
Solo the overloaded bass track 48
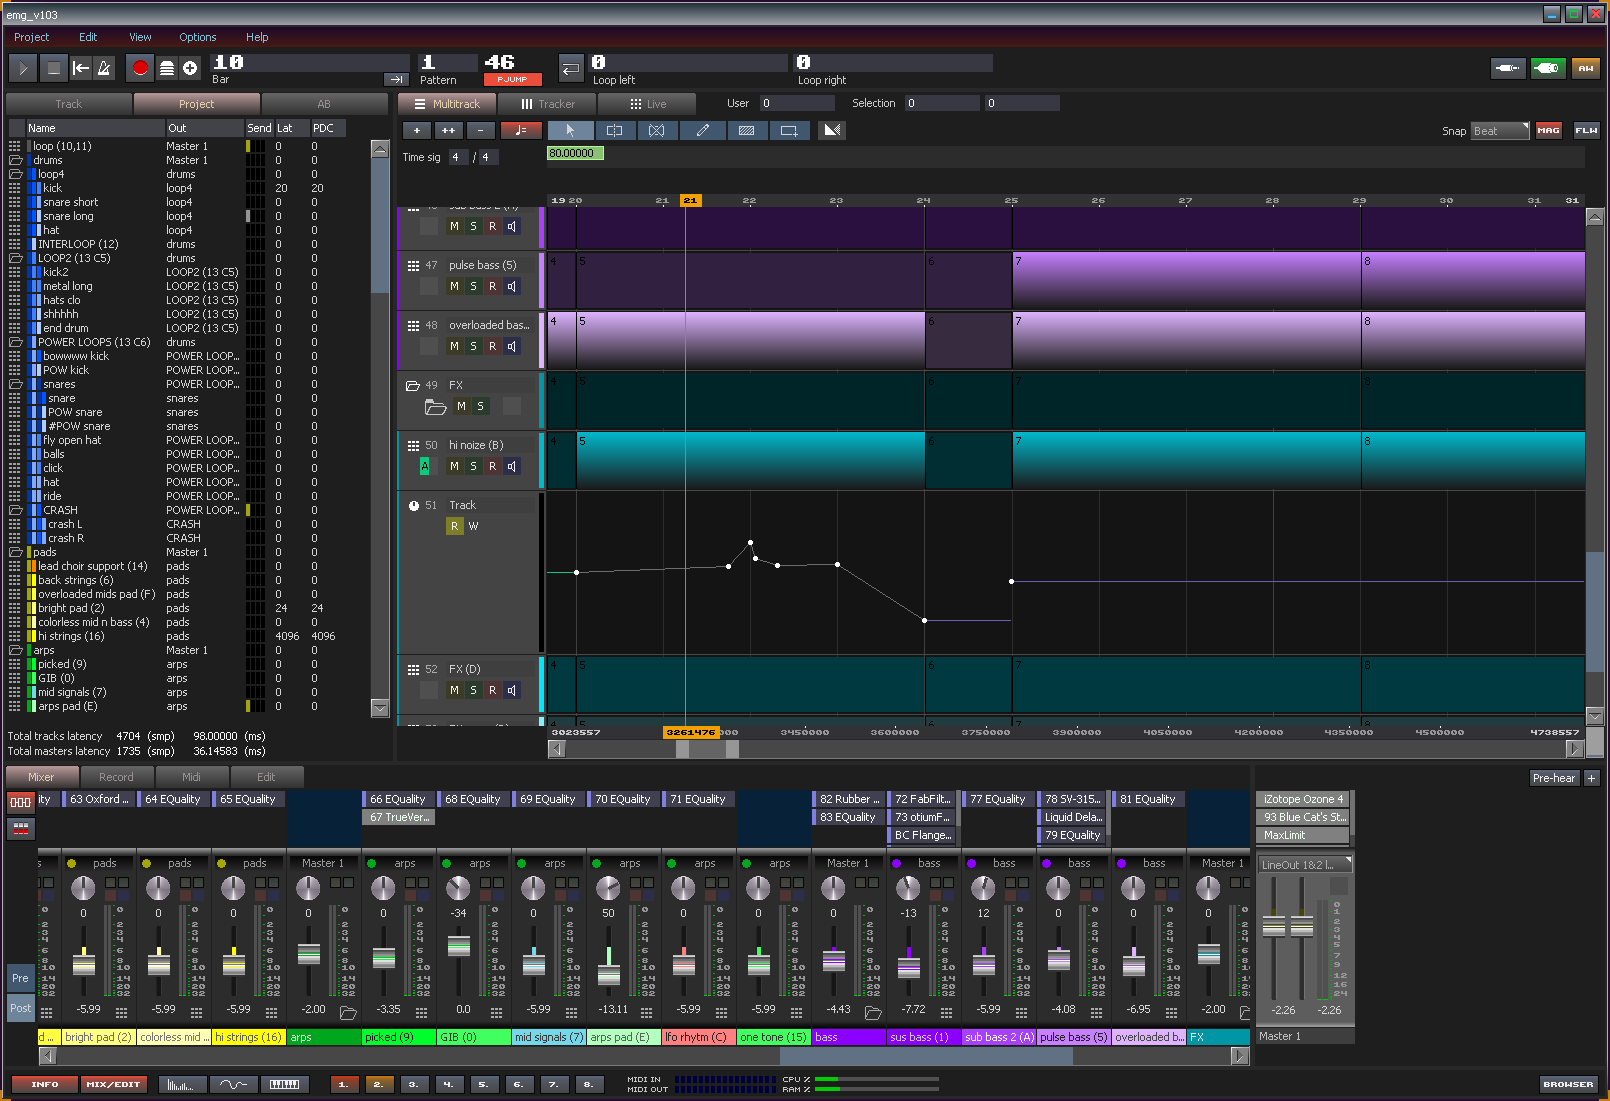(x=473, y=346)
